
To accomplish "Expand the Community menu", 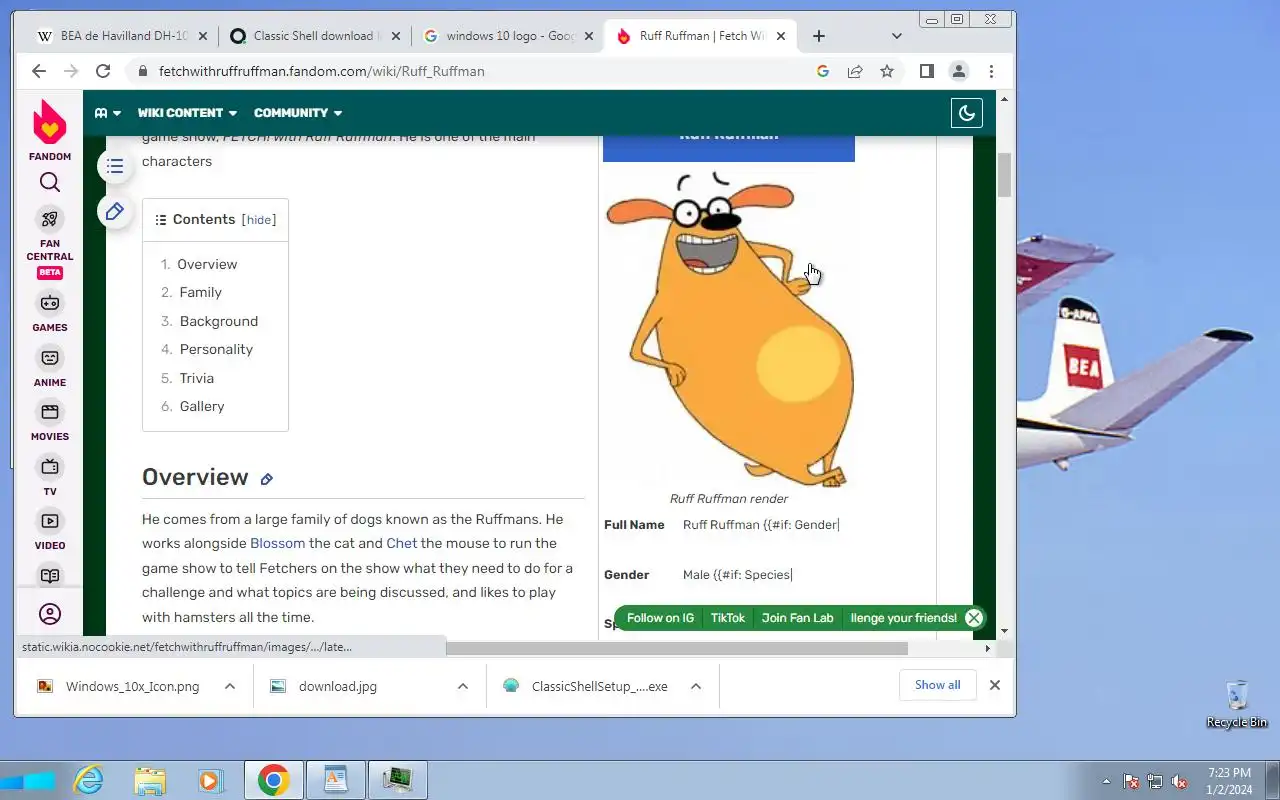I will pyautogui.click(x=298, y=113).
